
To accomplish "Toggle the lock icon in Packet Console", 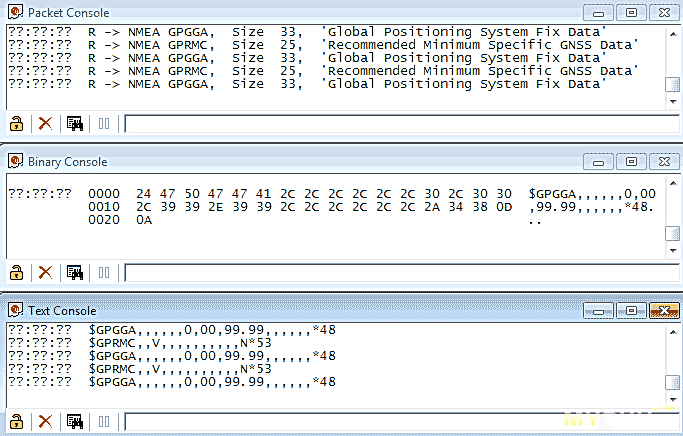I will [16, 124].
